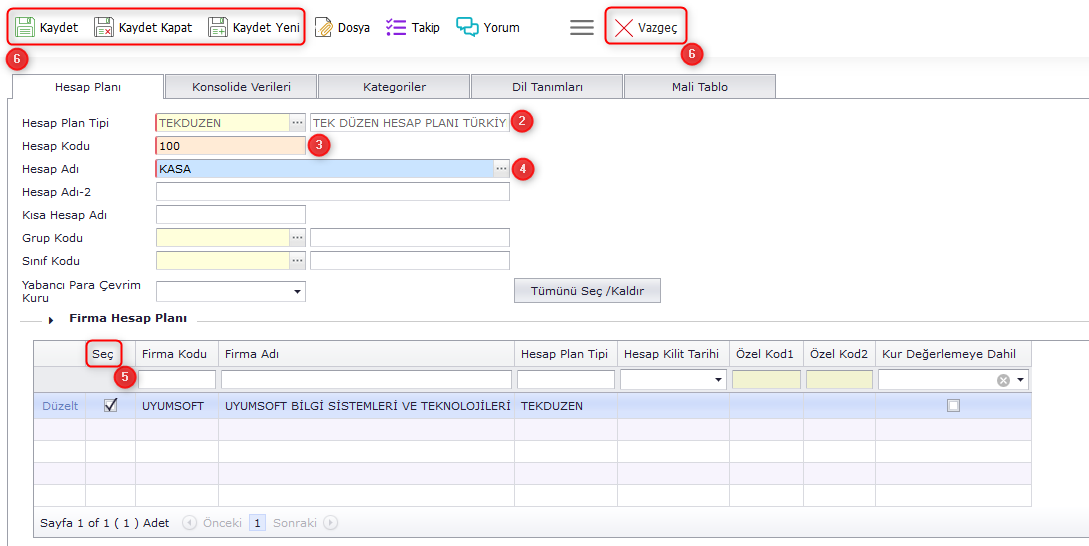Open the Yabancı Para Çevrim Kuru dropdown

pos(297,292)
